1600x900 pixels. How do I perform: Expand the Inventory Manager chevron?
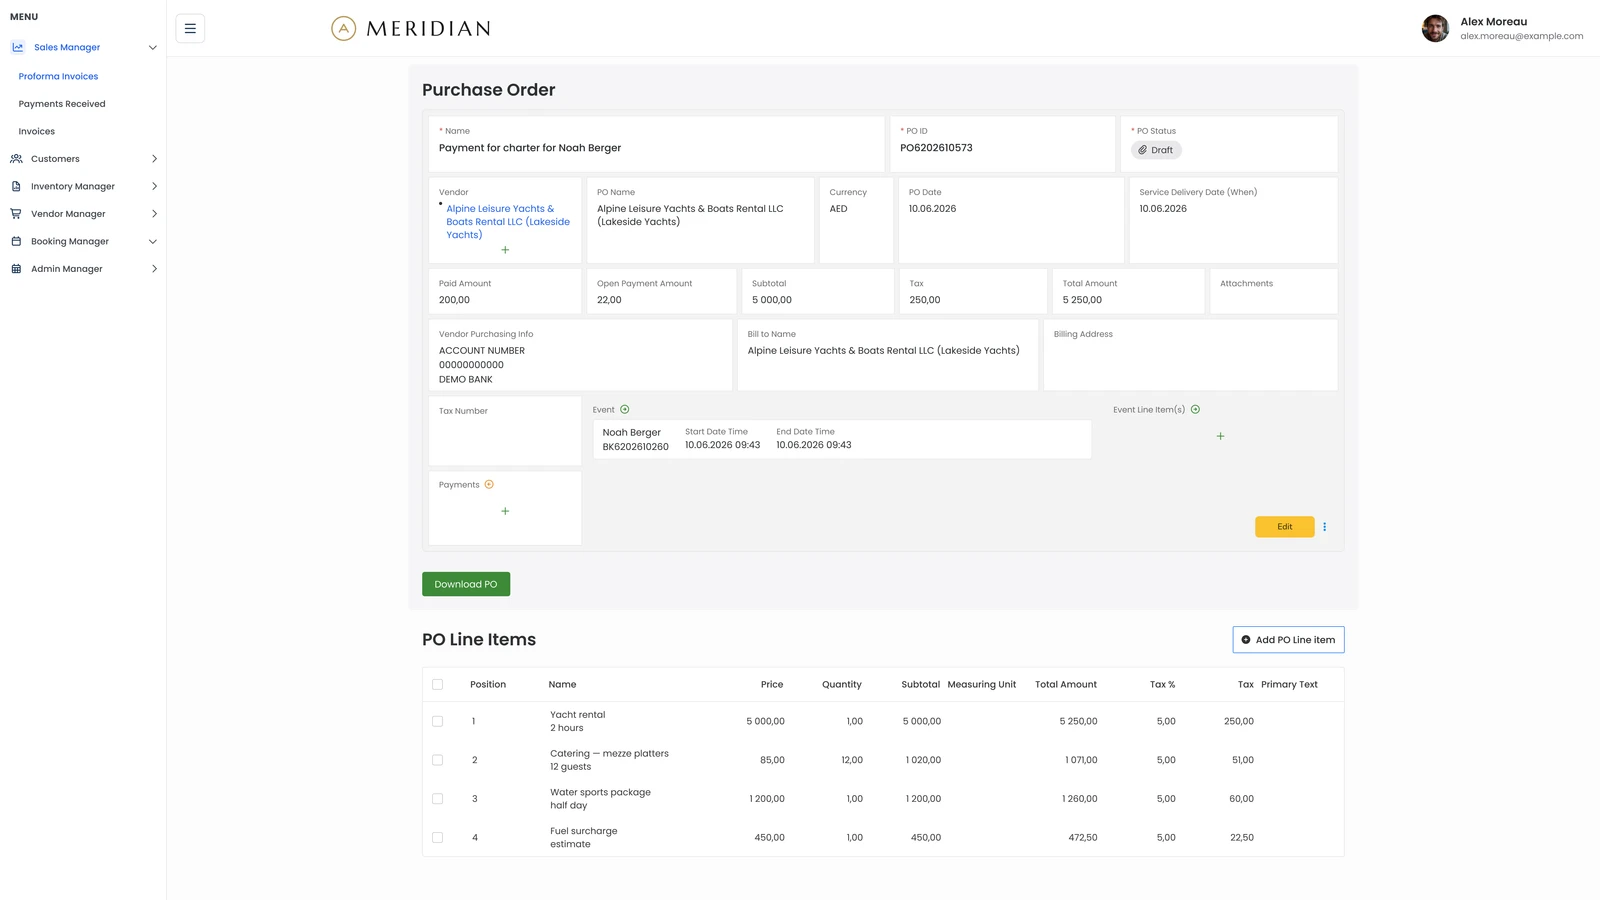coord(154,186)
